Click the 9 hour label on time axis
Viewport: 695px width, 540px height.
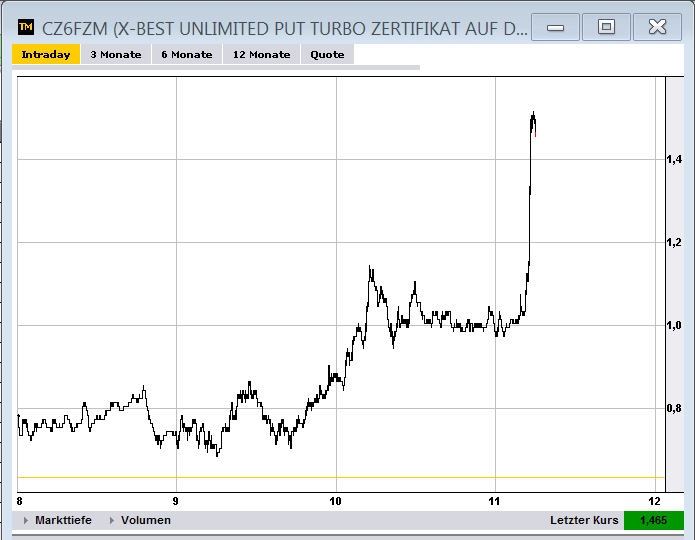click(x=176, y=501)
